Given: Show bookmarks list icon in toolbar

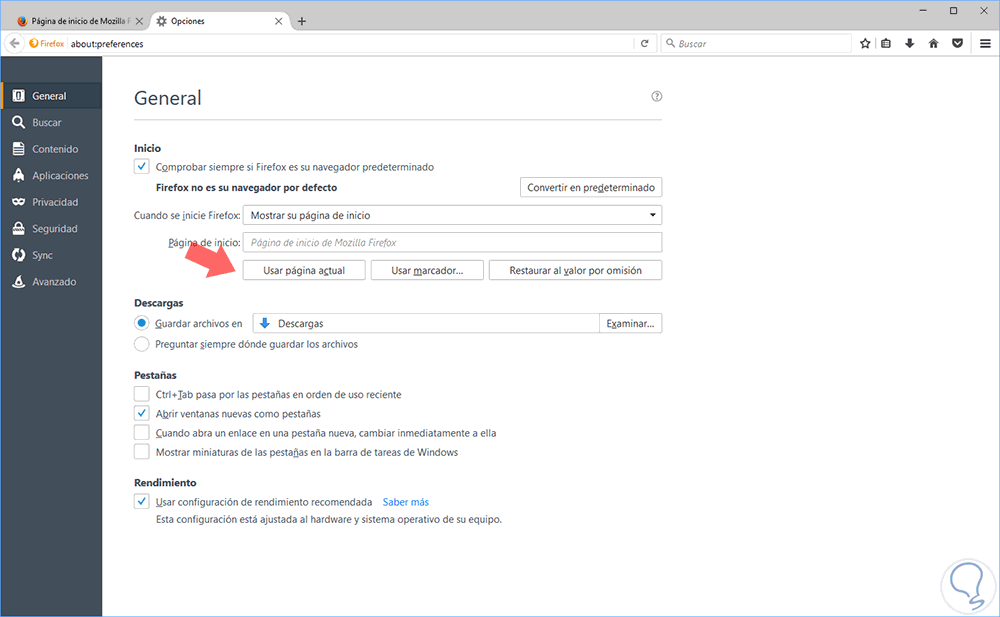Looking at the screenshot, I should point(886,43).
